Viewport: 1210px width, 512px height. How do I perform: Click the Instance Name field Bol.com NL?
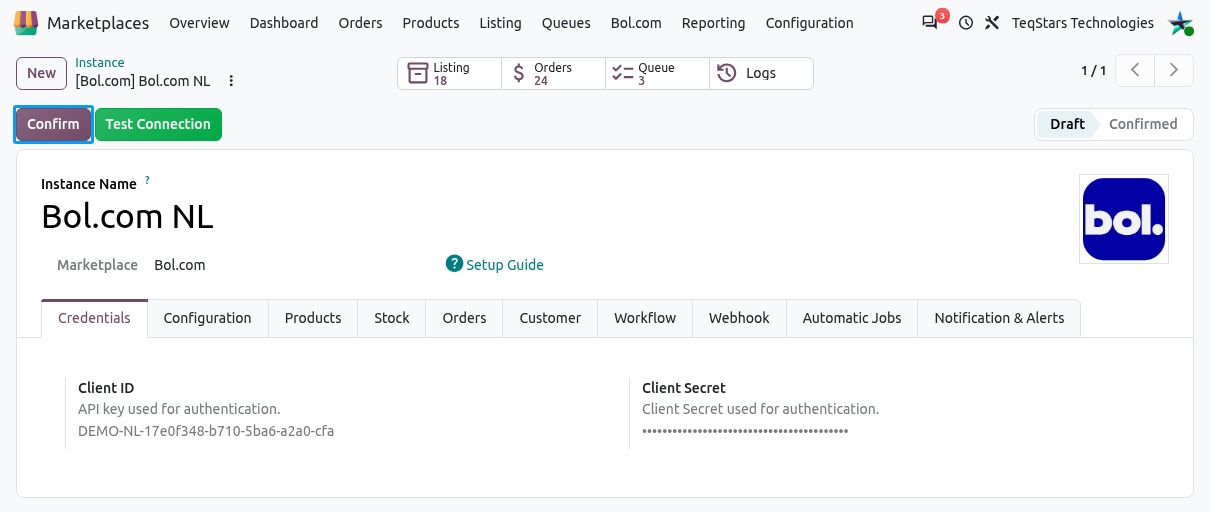[127, 216]
